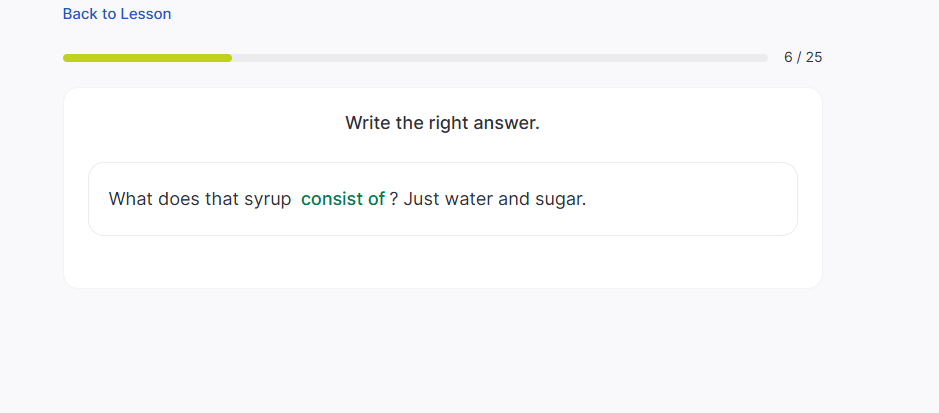
Task: Click the word 'What' starting the sentence
Action: click(130, 199)
